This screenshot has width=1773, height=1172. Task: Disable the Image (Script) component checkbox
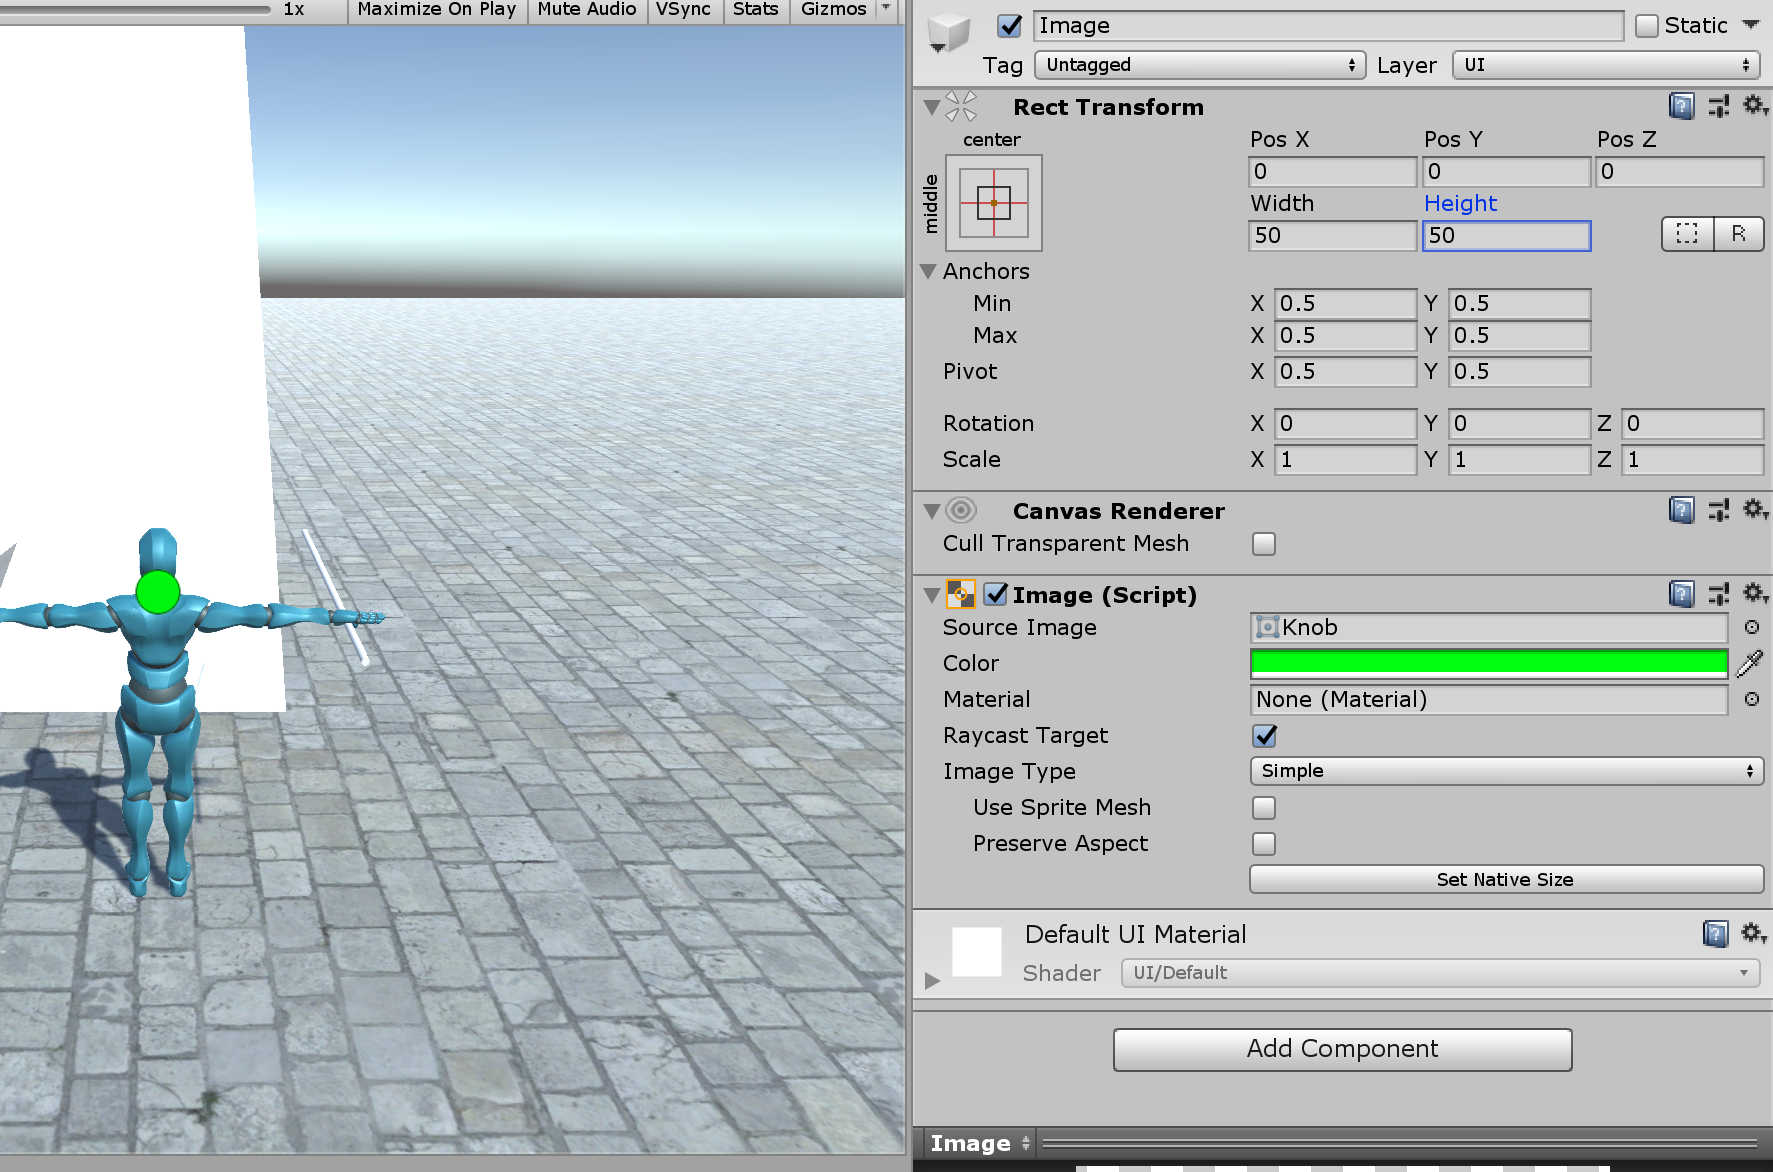[x=996, y=594]
